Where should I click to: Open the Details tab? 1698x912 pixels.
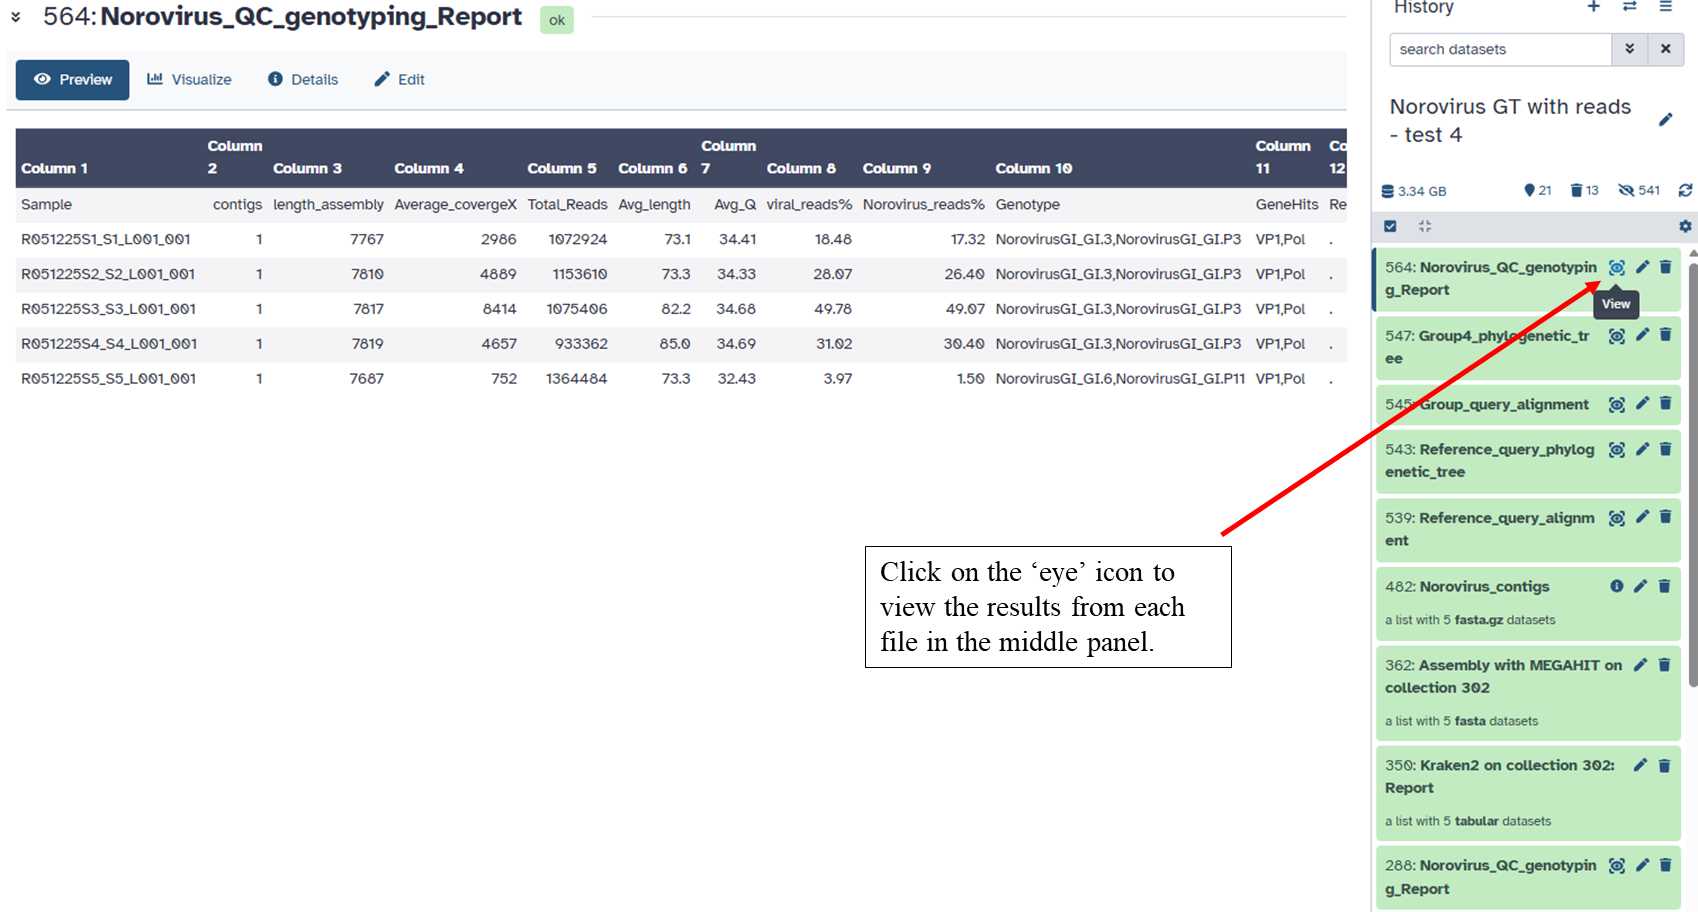[x=303, y=80]
